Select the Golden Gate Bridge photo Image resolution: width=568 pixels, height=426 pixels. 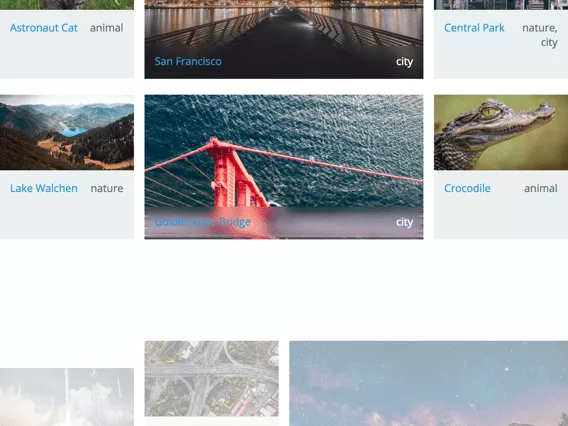(284, 152)
